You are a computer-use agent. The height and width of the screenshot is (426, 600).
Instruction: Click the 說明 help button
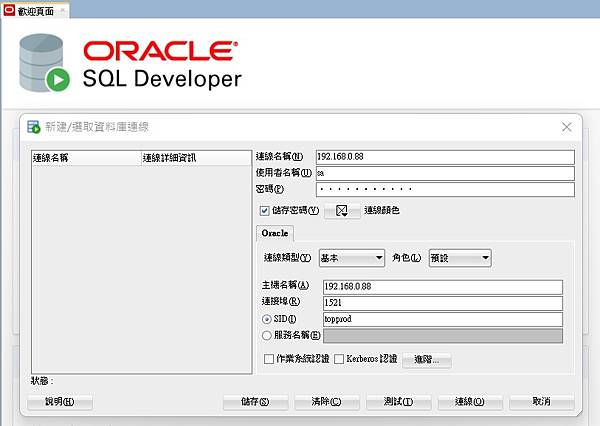[x=60, y=402]
